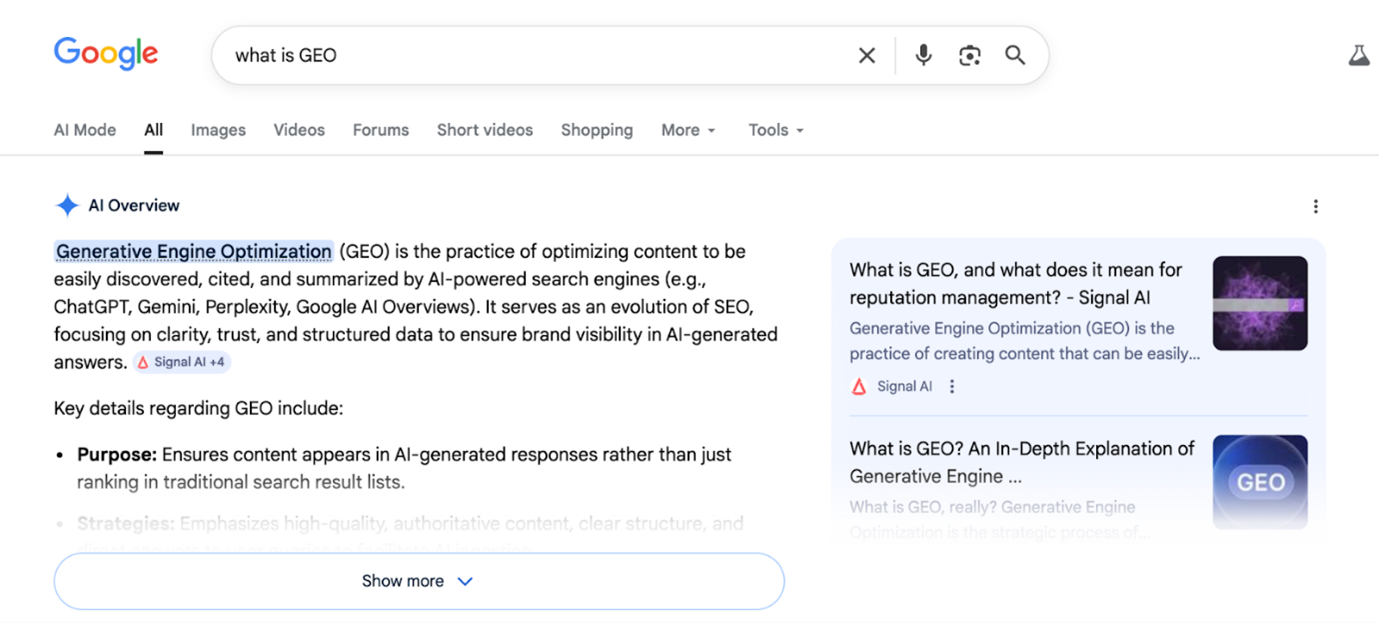Click the Google logo
This screenshot has height=623, width=1379.
[x=105, y=54]
